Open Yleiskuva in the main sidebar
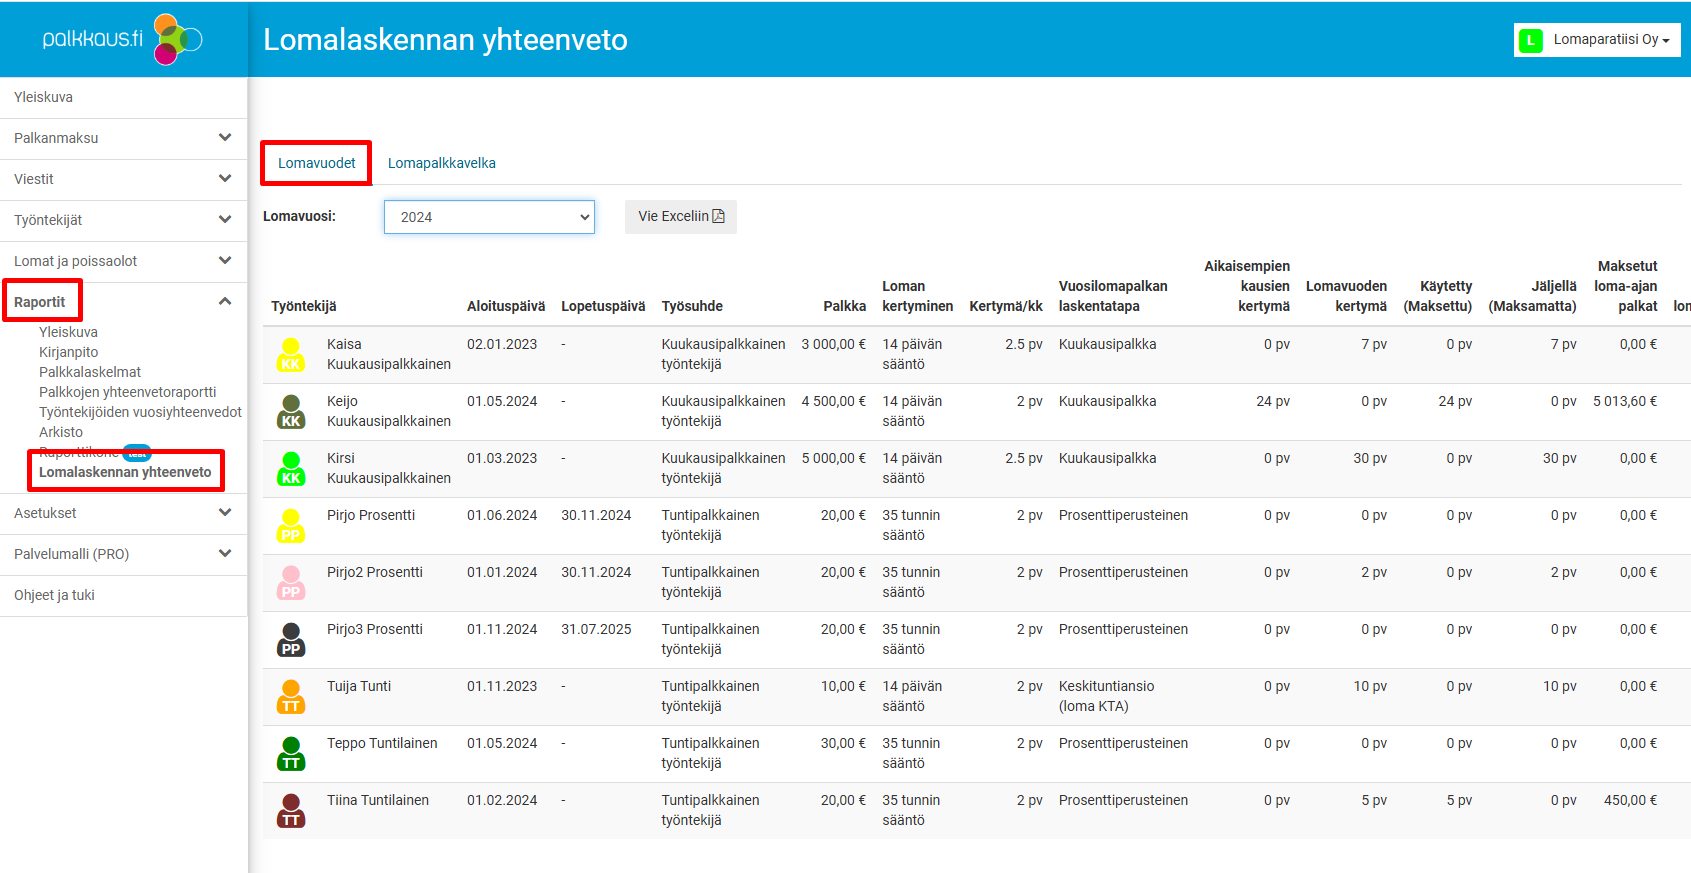 pyautogui.click(x=43, y=97)
